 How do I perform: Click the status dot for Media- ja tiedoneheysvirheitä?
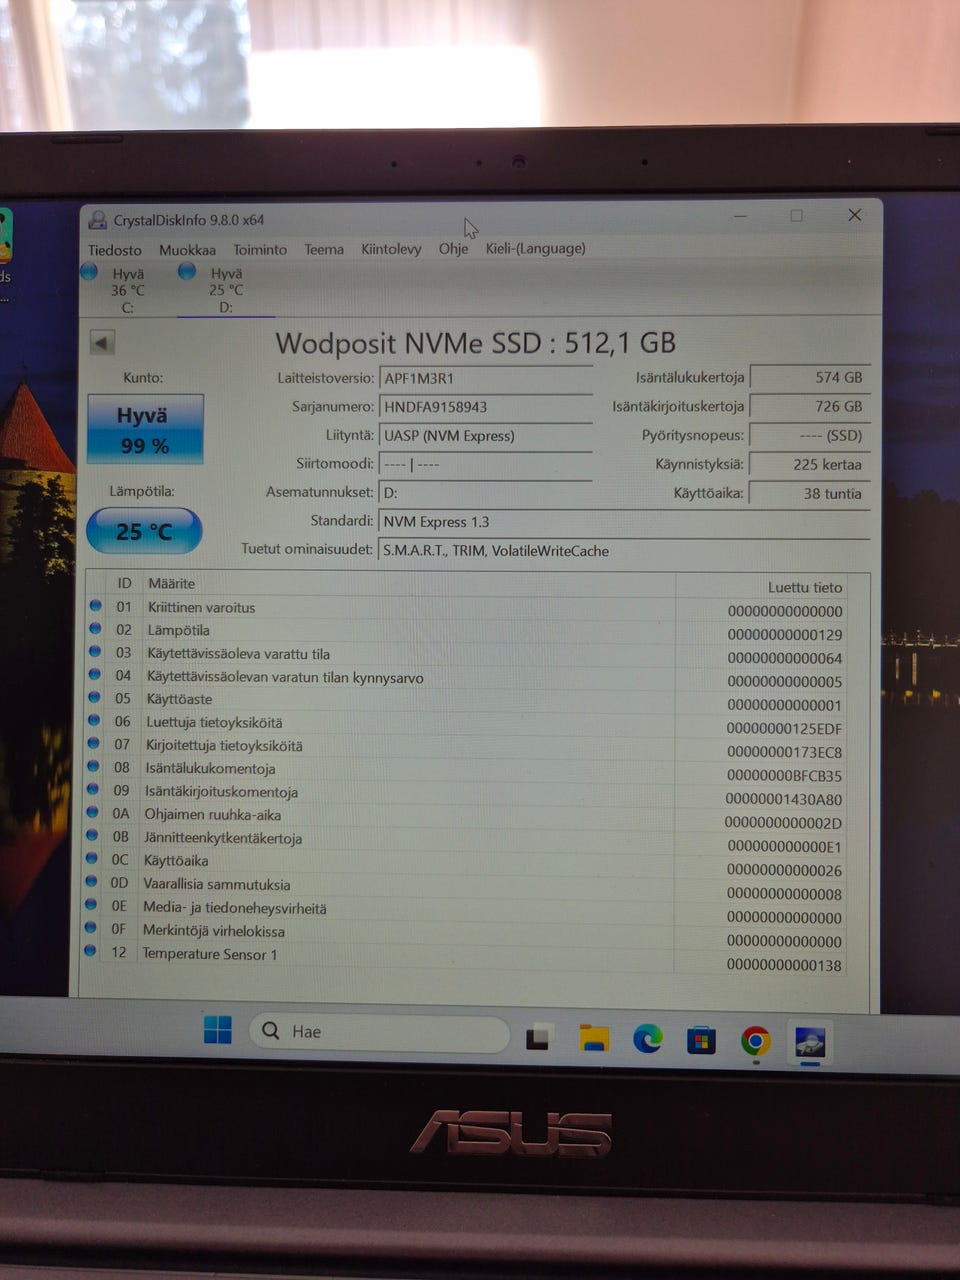[x=91, y=905]
